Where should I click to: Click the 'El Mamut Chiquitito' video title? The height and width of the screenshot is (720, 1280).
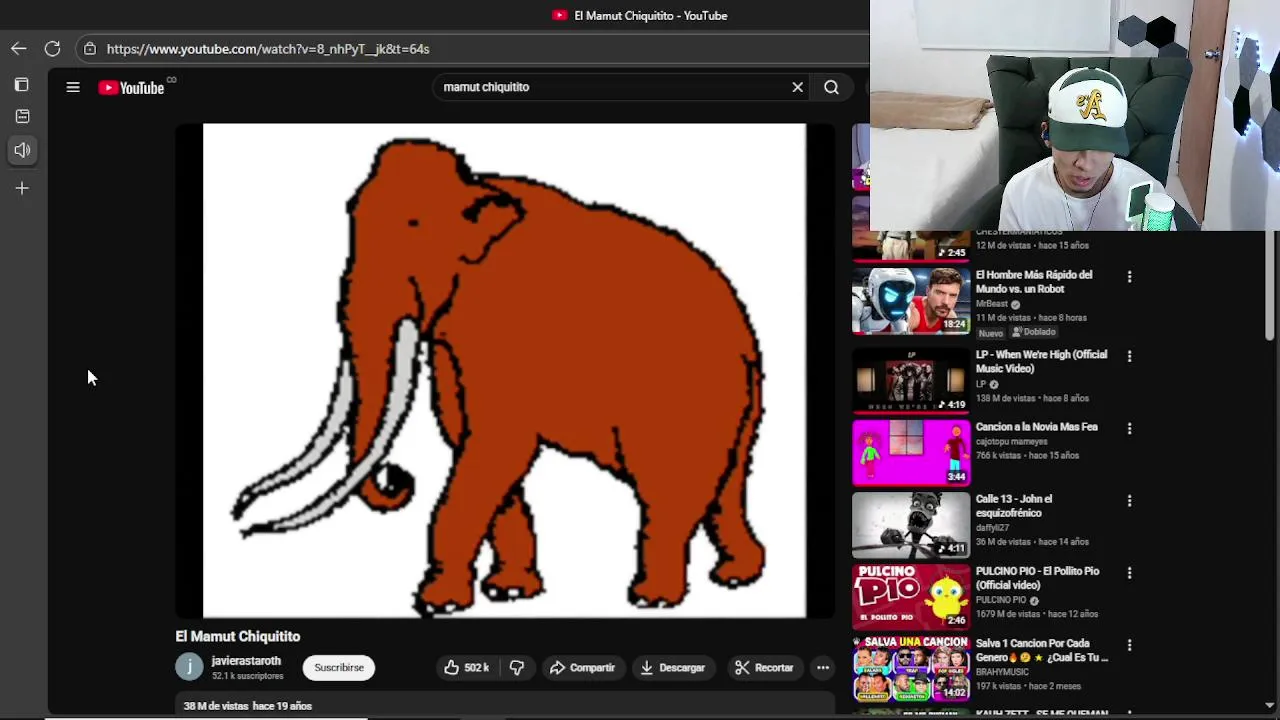(x=238, y=636)
